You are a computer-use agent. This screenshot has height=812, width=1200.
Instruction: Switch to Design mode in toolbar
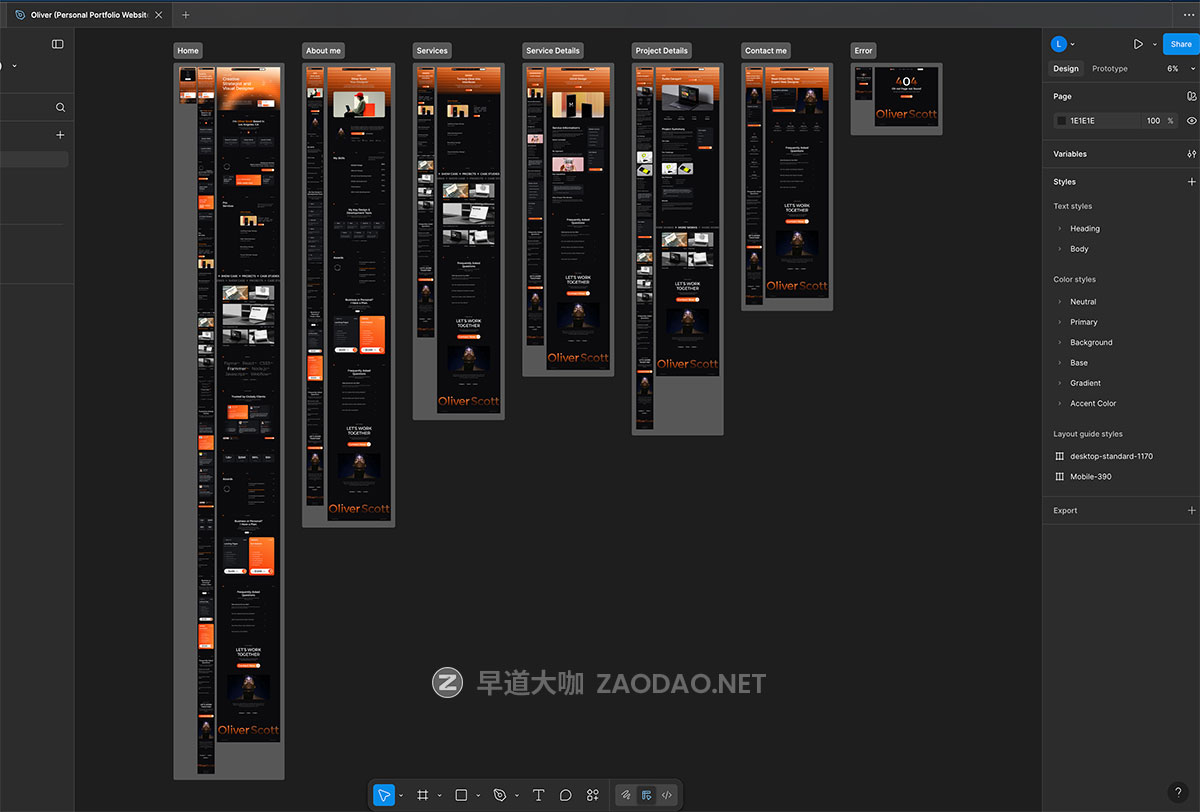click(x=647, y=795)
